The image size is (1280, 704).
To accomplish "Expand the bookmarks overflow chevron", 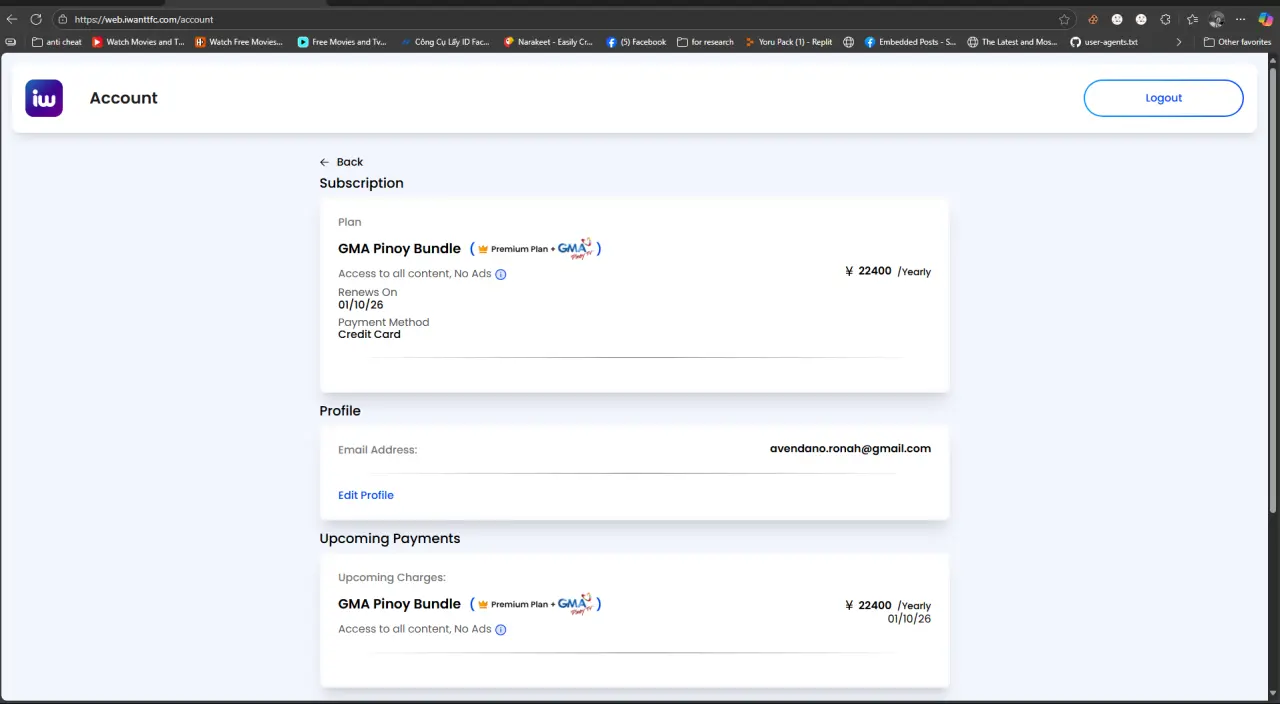I will coord(1179,42).
